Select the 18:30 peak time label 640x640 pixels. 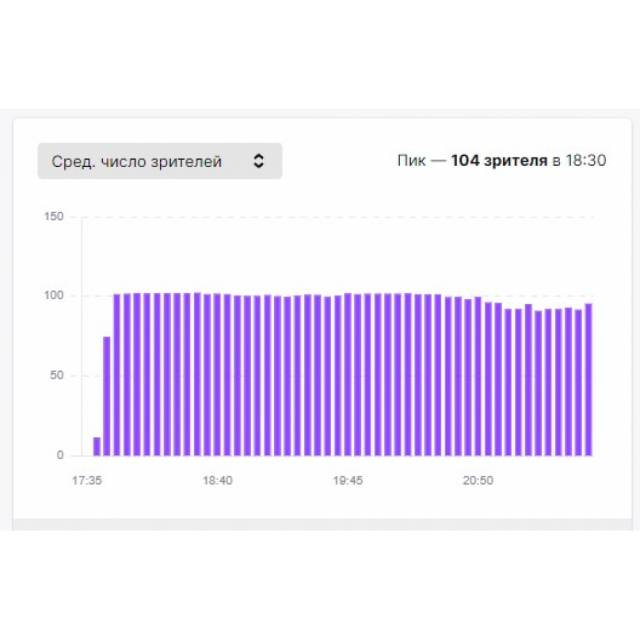[x=585, y=160]
